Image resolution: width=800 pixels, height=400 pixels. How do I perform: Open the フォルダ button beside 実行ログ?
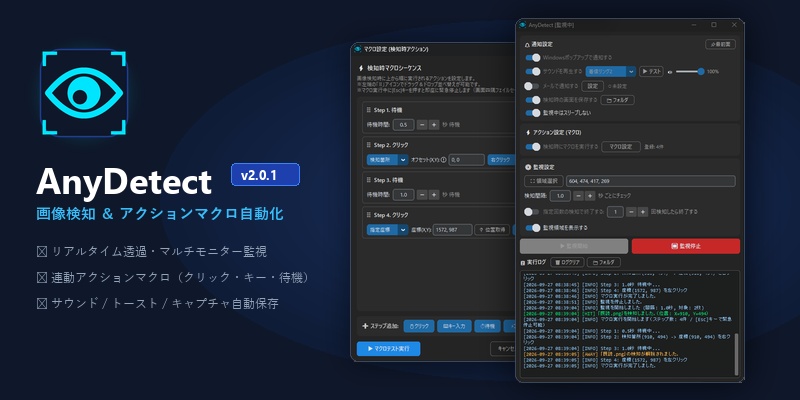pyautogui.click(x=604, y=263)
